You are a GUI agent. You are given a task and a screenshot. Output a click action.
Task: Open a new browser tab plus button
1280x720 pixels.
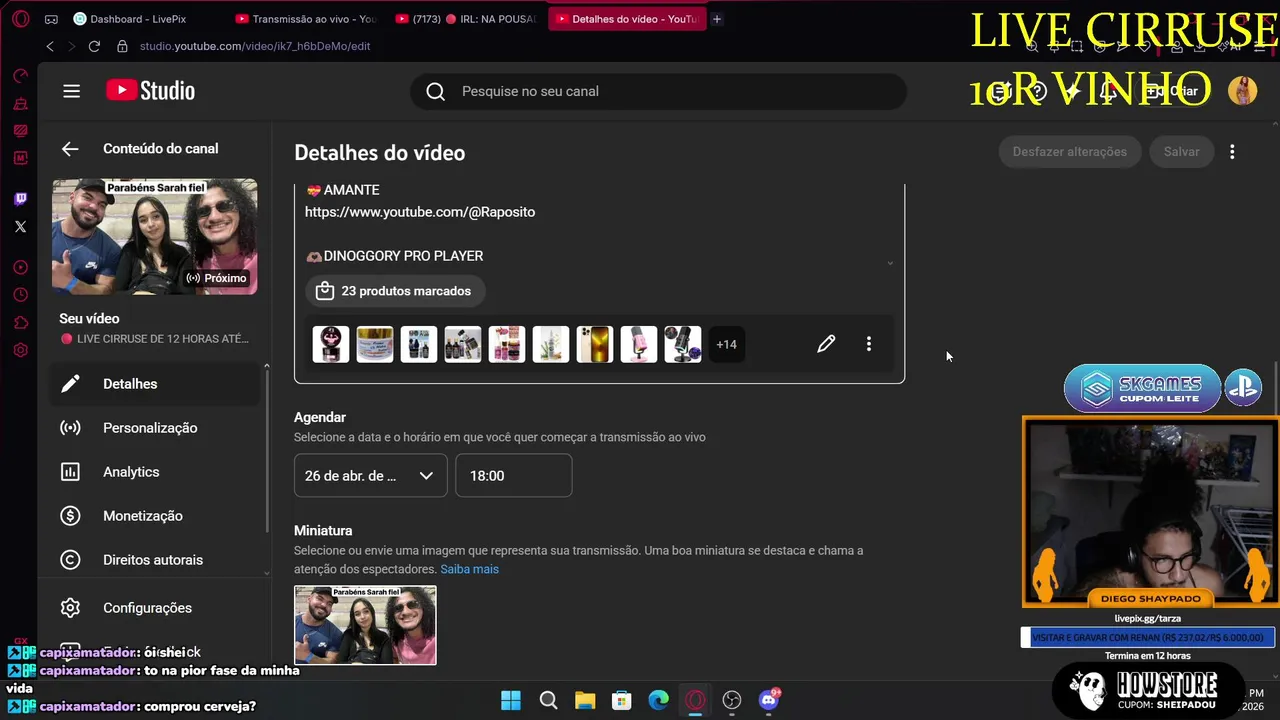tap(717, 19)
